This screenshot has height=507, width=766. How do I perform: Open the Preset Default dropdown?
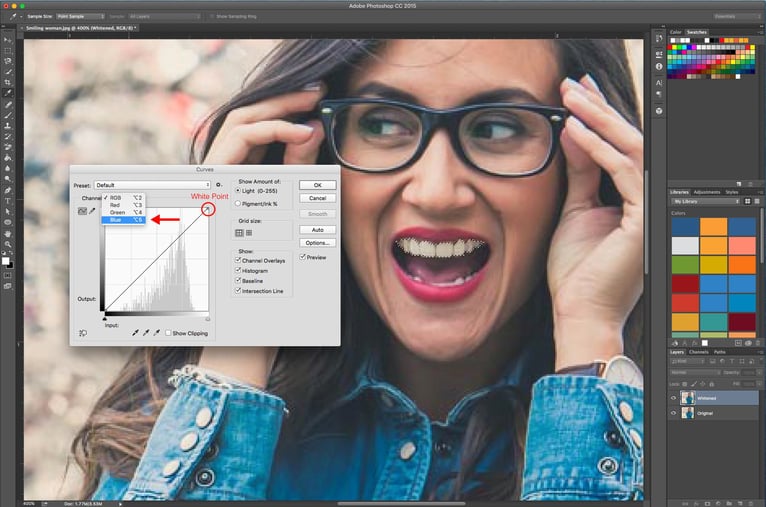tap(152, 185)
